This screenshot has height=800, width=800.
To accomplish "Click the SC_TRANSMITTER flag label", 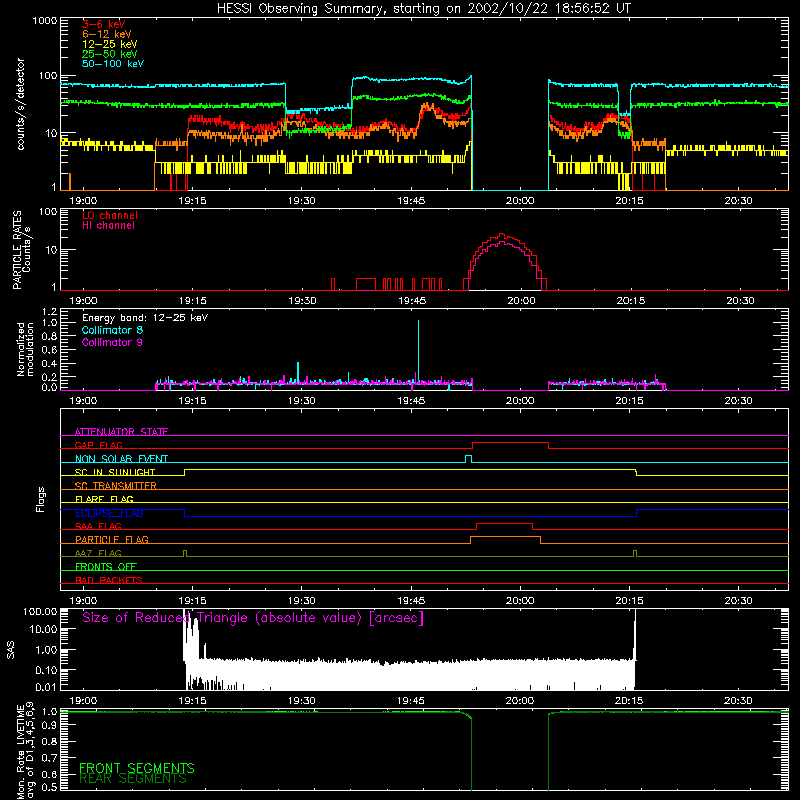I will tap(116, 485).
